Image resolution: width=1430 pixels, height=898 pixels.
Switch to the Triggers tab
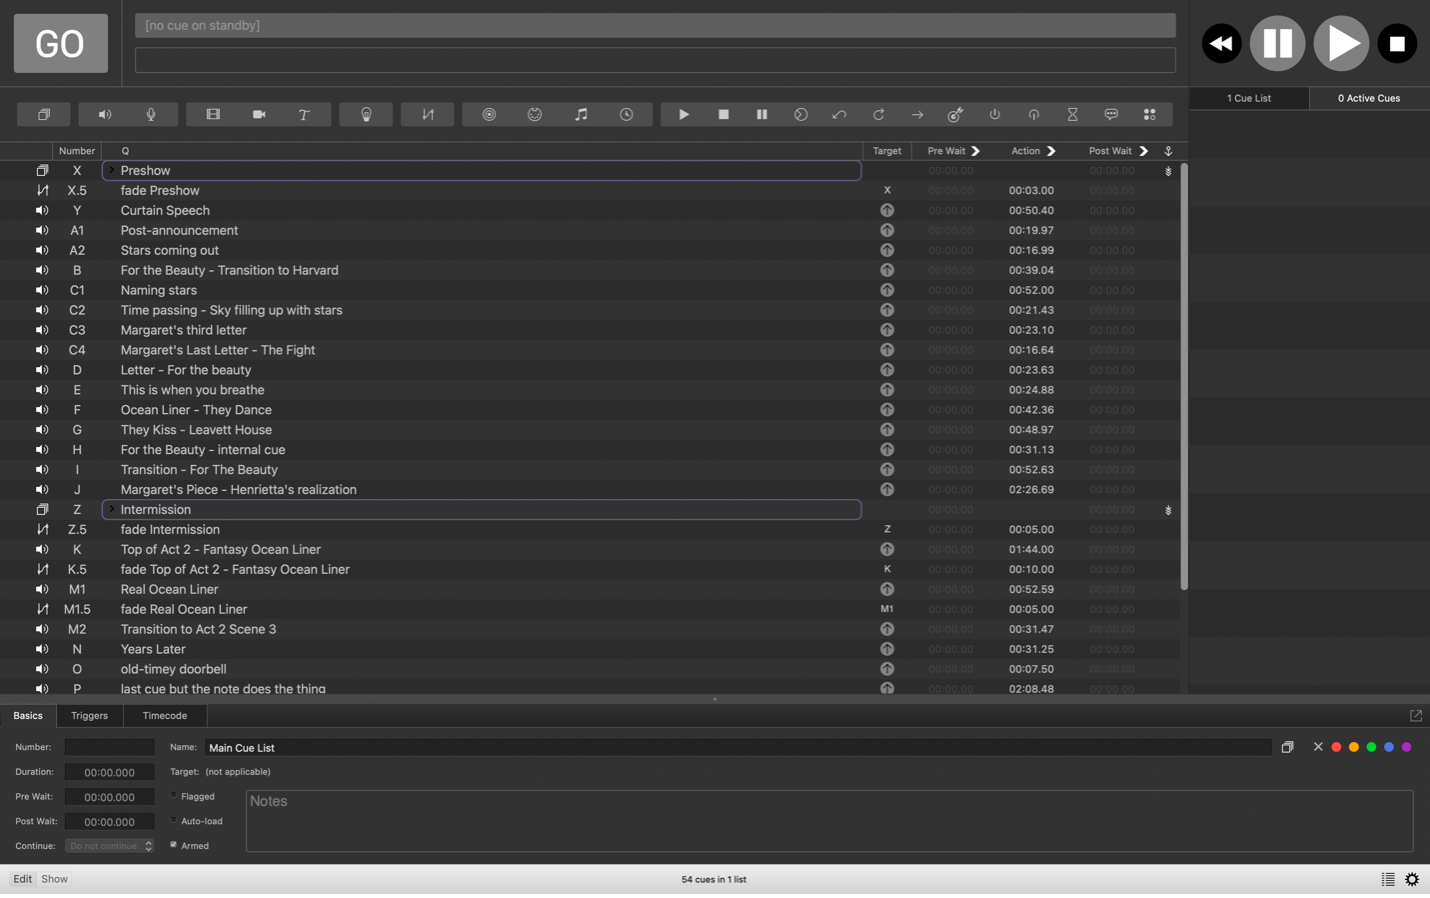[89, 716]
